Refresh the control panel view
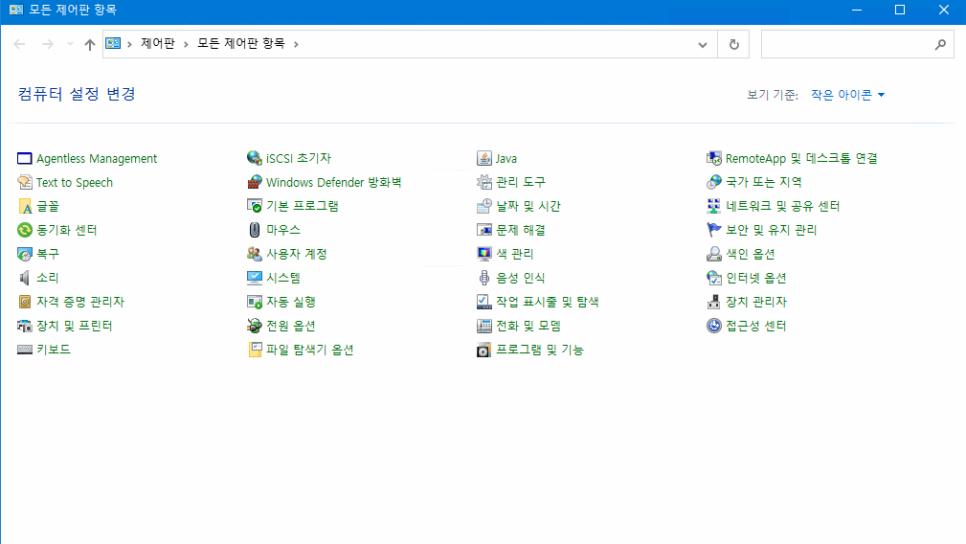Image resolution: width=966 pixels, height=544 pixels. 734,44
